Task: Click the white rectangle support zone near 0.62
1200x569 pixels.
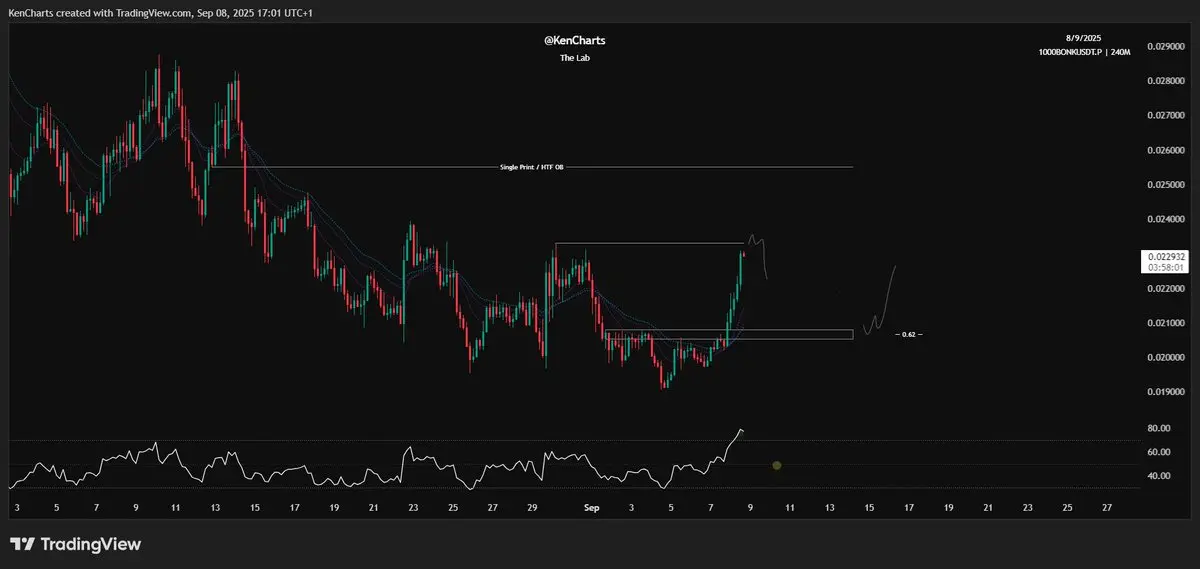Action: click(729, 334)
